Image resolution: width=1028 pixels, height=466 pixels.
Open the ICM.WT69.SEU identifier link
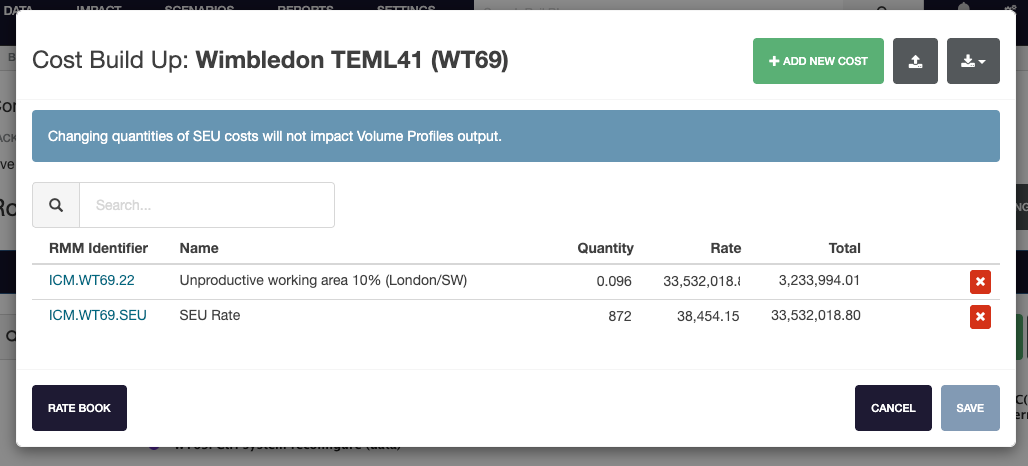tap(97, 315)
